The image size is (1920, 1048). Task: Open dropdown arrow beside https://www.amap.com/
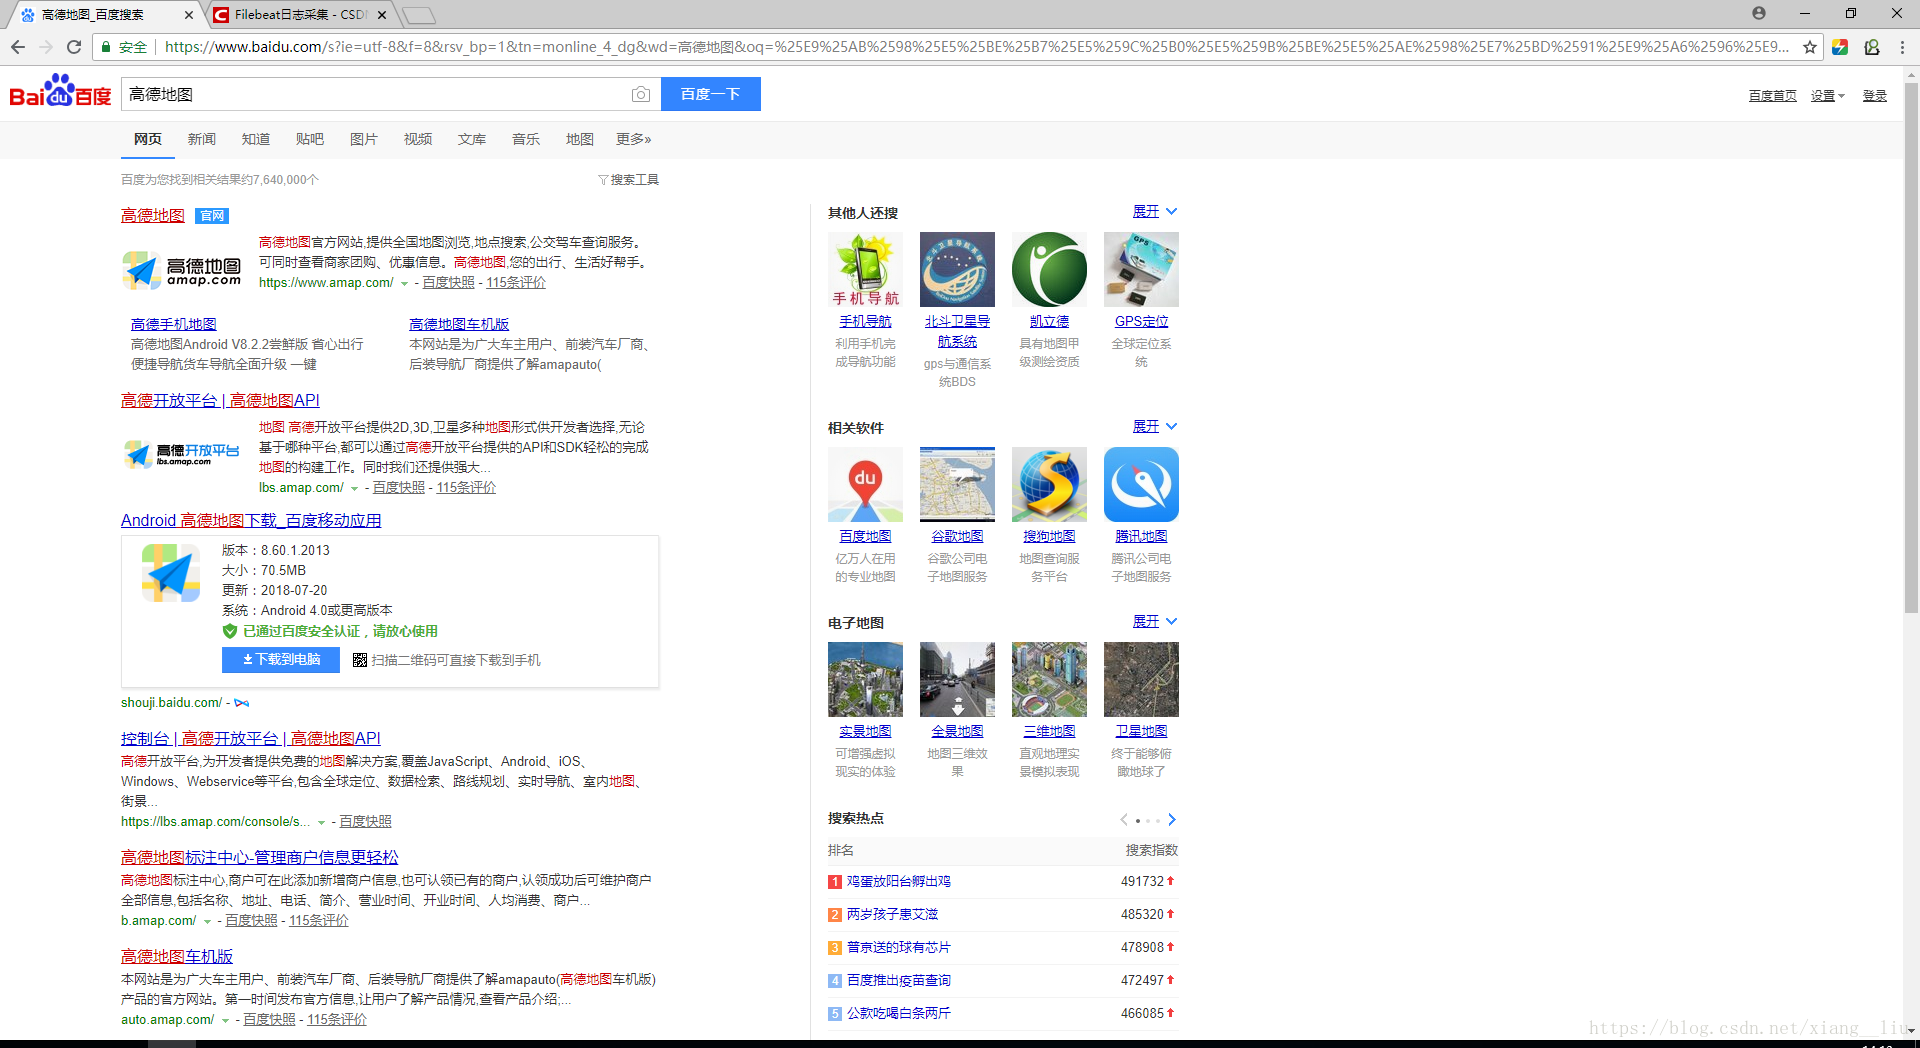click(404, 284)
